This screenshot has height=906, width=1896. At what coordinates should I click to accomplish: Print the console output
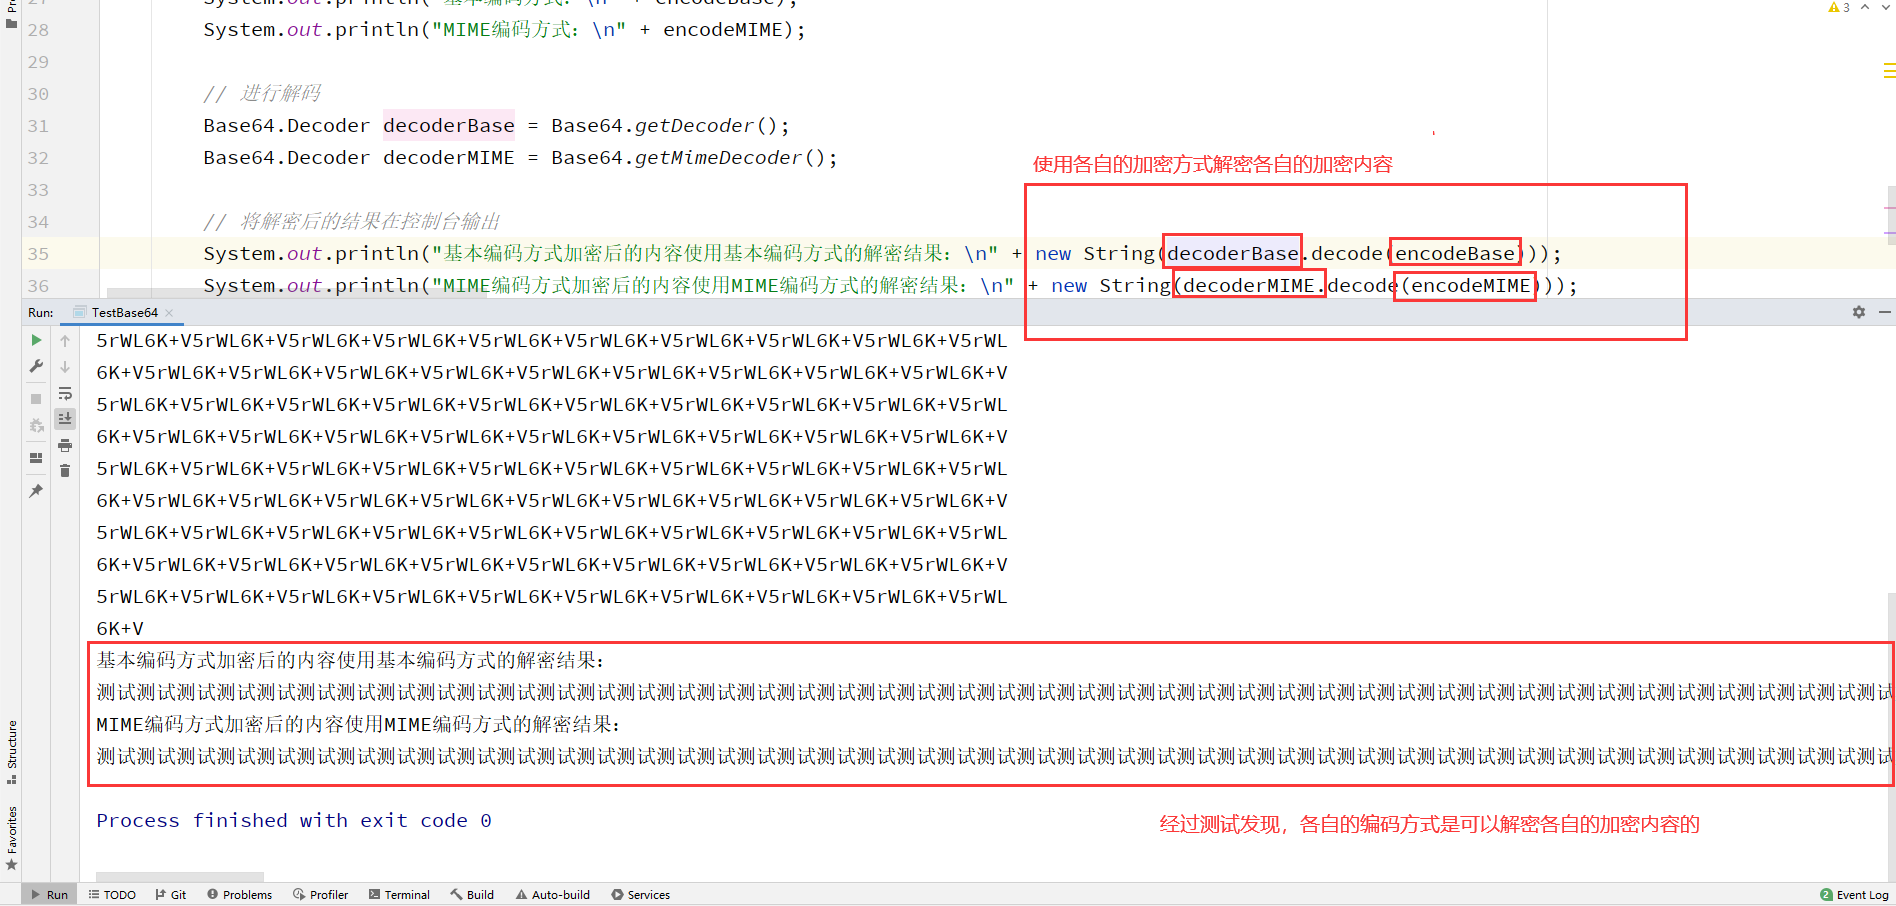tap(65, 446)
